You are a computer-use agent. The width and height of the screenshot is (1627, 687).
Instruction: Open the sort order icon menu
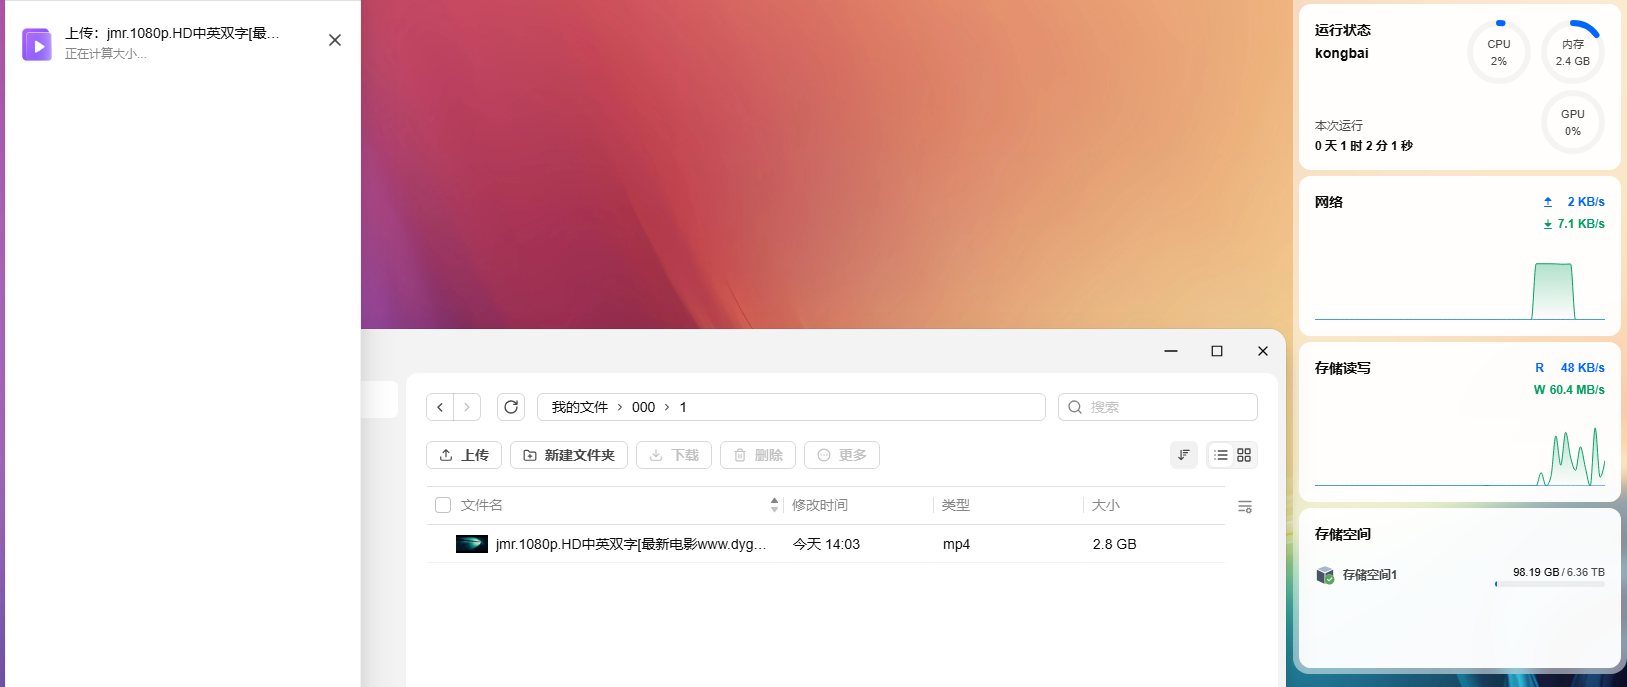1184,455
